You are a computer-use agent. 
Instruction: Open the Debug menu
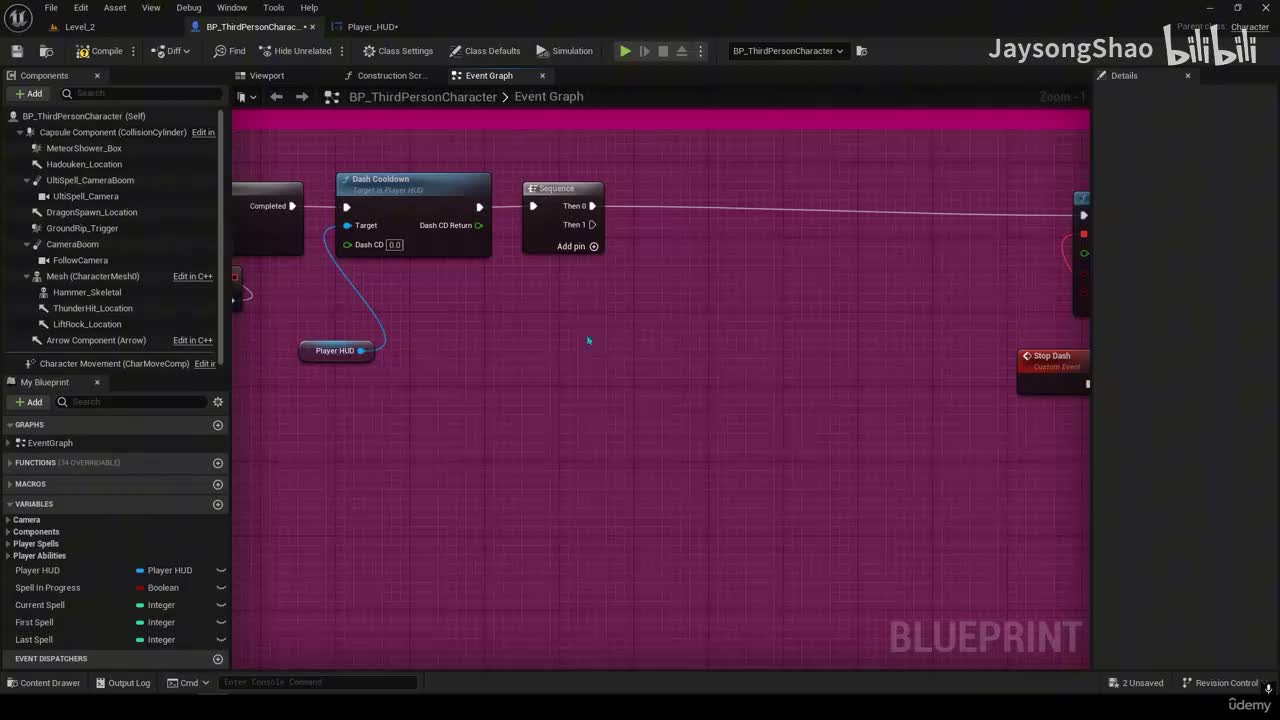pyautogui.click(x=188, y=8)
